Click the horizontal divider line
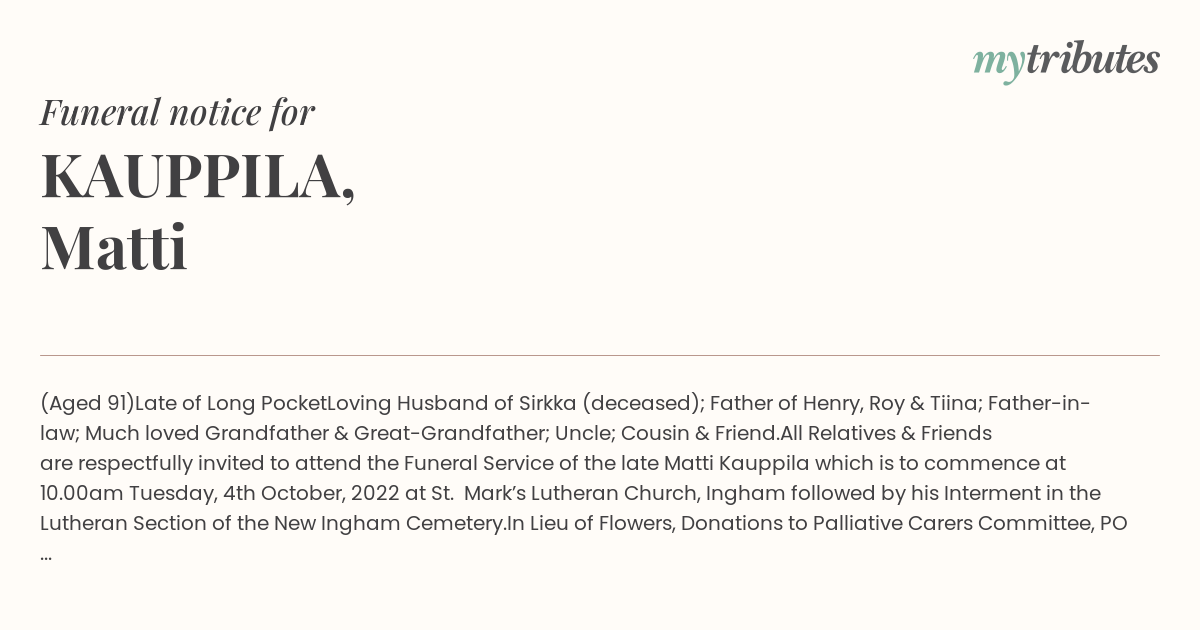Screen dimensions: 1200x630 click(600, 355)
